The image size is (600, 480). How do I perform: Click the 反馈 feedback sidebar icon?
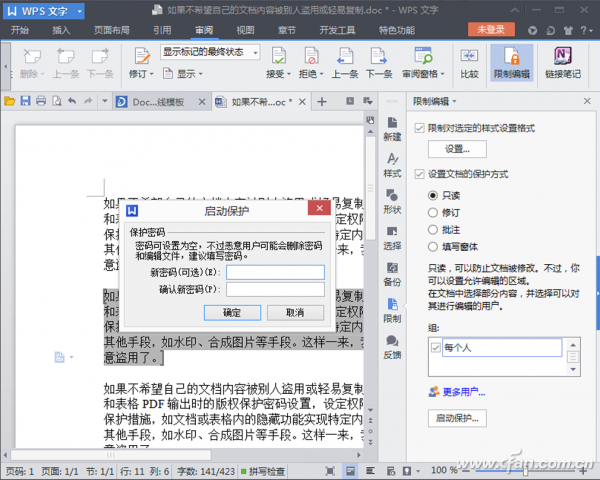tap(392, 345)
